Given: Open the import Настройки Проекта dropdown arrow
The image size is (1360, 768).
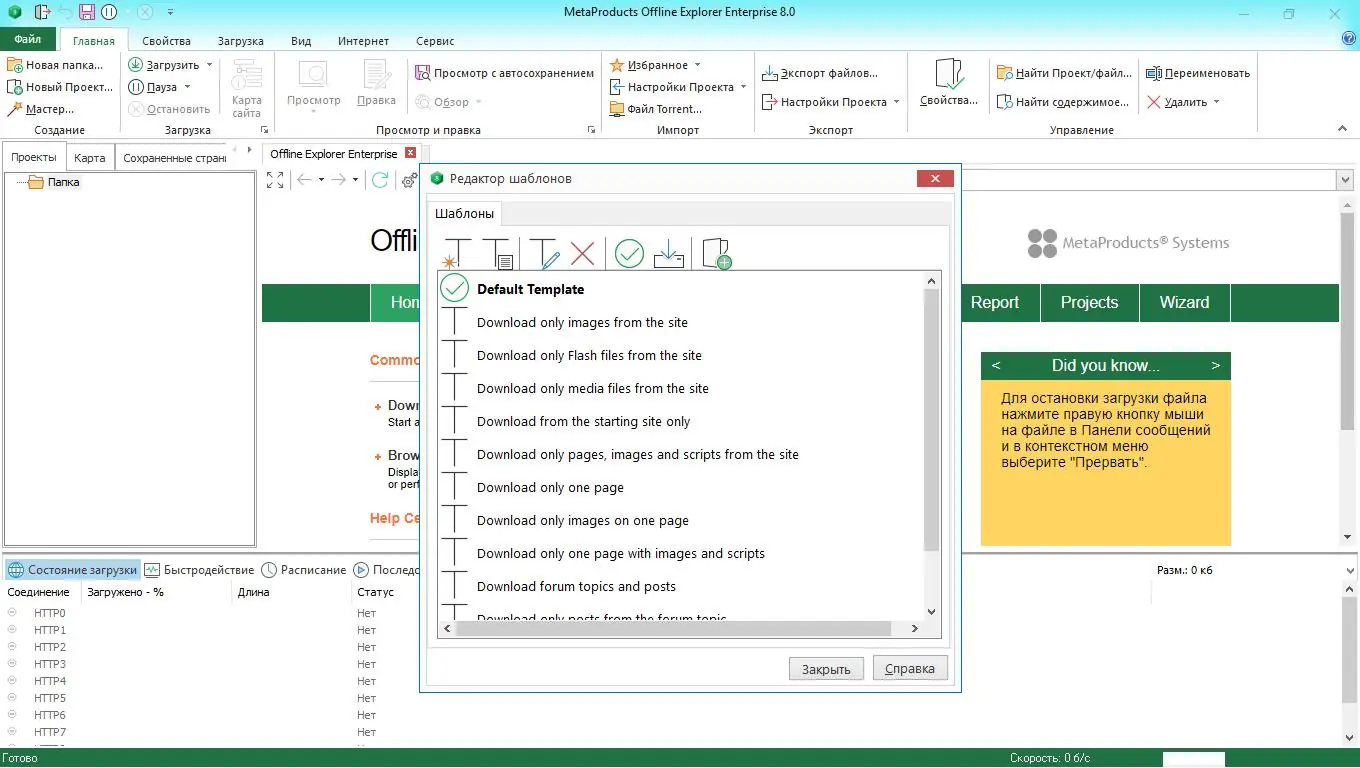Looking at the screenshot, I should (x=743, y=87).
